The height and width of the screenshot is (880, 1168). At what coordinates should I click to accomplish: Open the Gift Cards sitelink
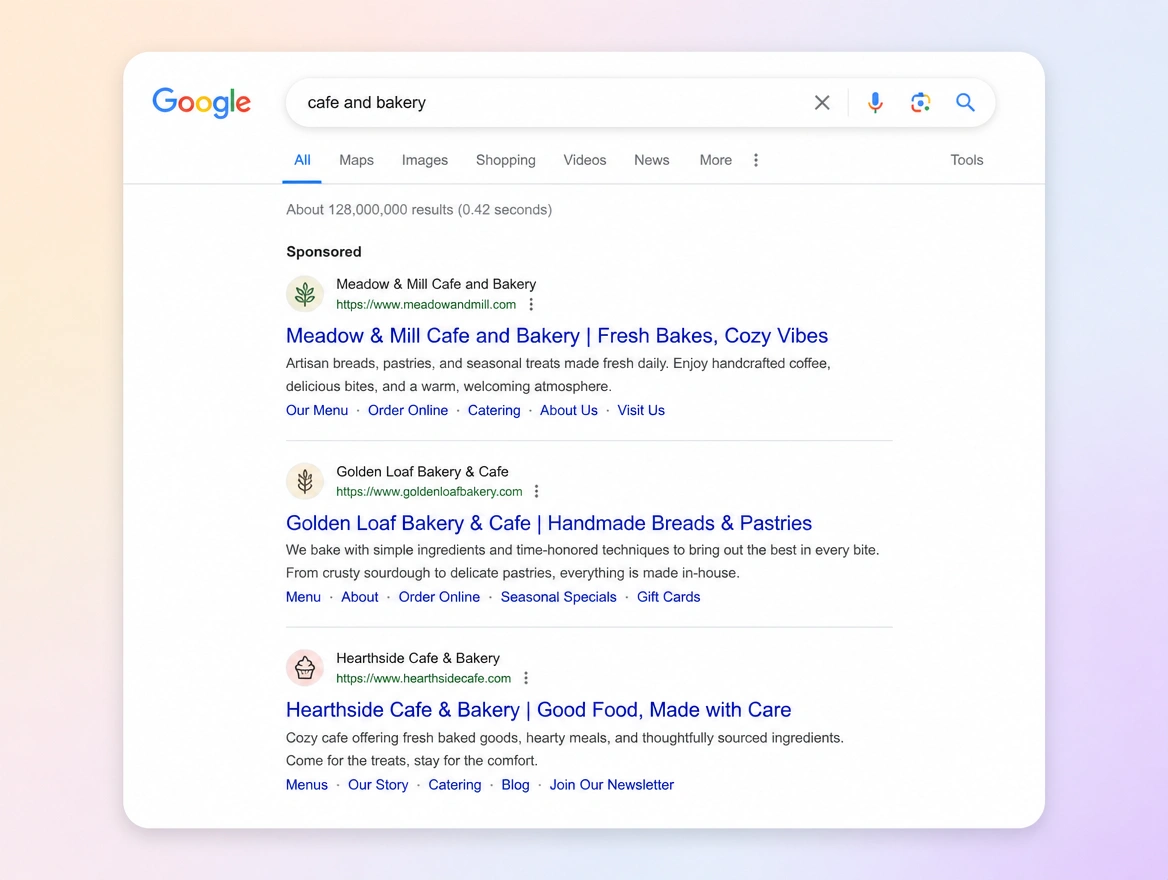[668, 597]
